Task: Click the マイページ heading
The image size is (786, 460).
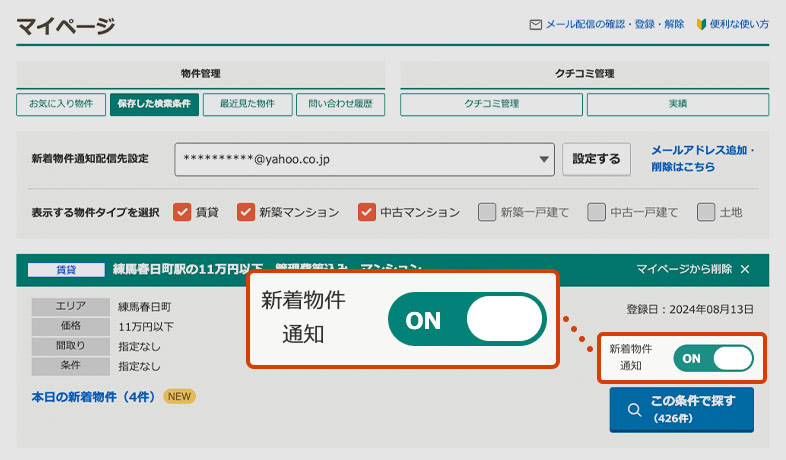Action: point(66,26)
